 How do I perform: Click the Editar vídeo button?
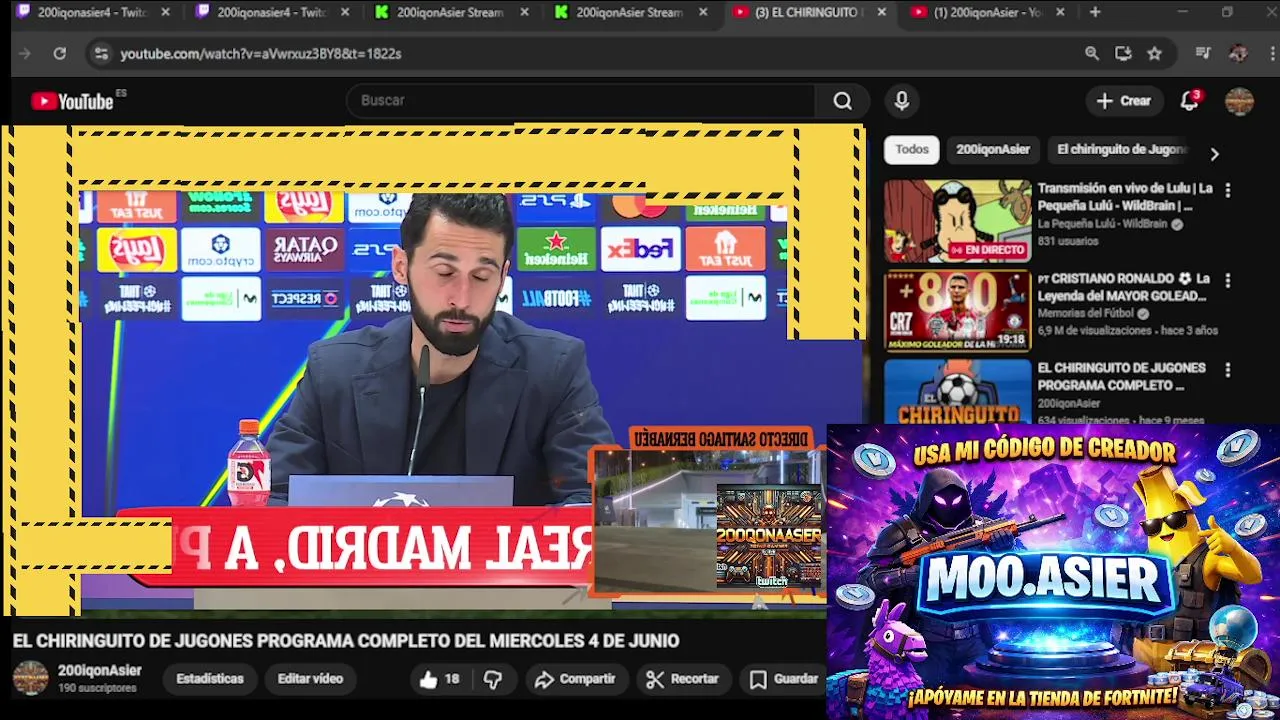click(x=310, y=679)
